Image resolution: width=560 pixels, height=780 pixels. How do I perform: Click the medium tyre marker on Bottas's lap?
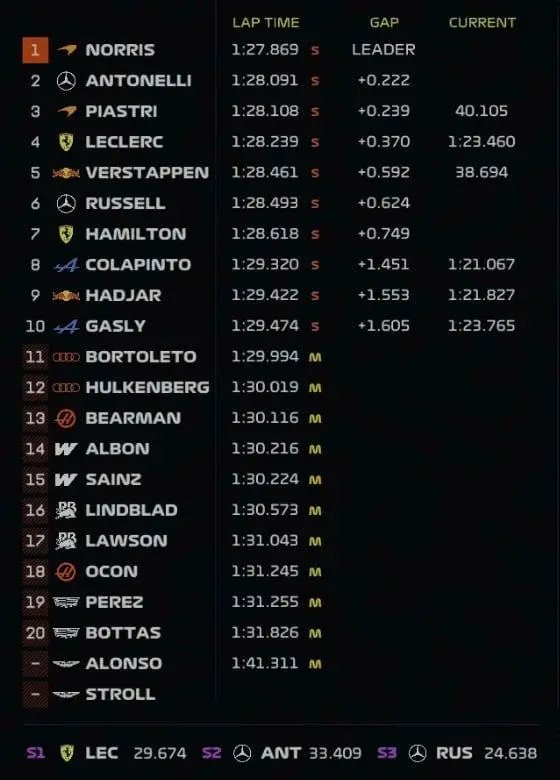point(315,633)
